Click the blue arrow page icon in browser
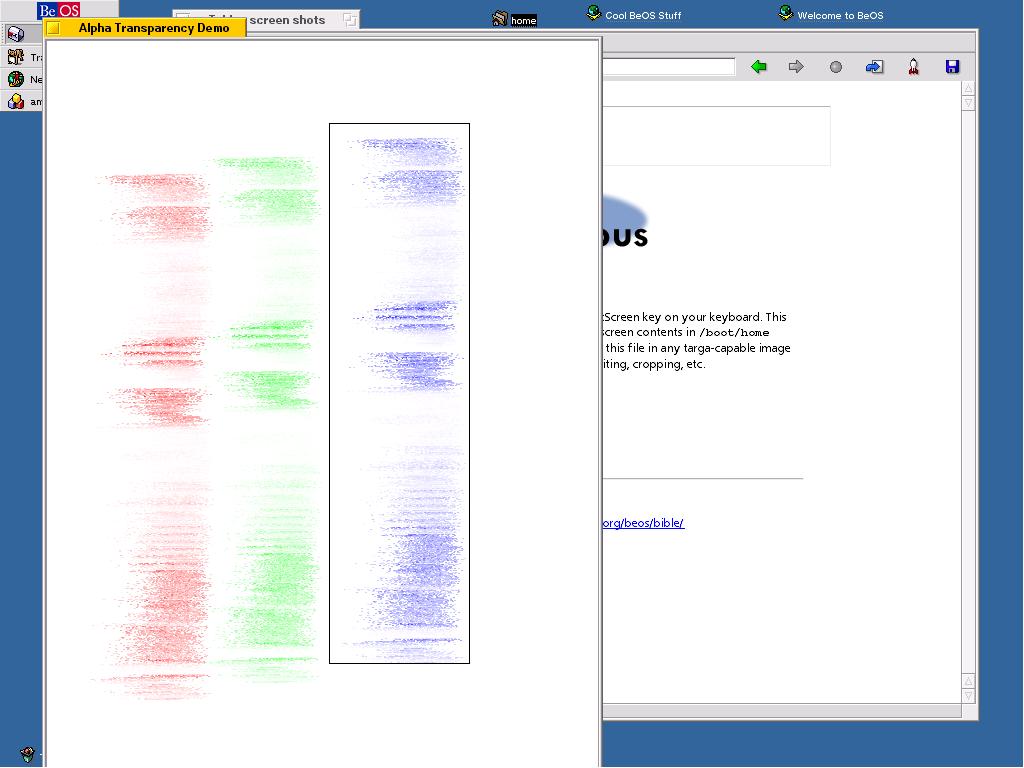1024x768 pixels. 874,67
